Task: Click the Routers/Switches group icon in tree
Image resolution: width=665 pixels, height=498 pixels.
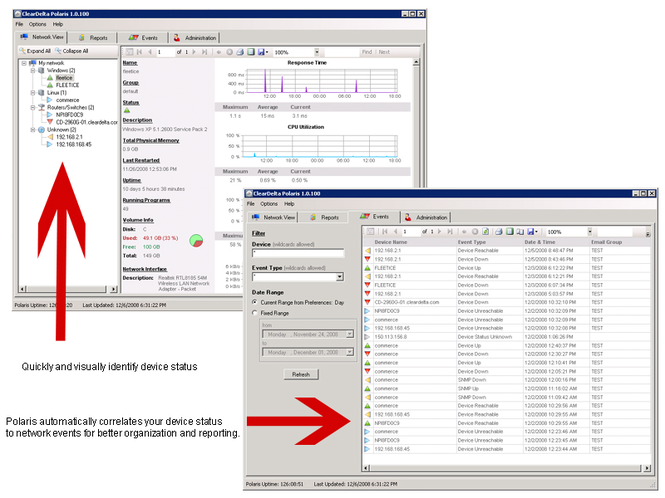Action: pyautogui.click(x=41, y=108)
